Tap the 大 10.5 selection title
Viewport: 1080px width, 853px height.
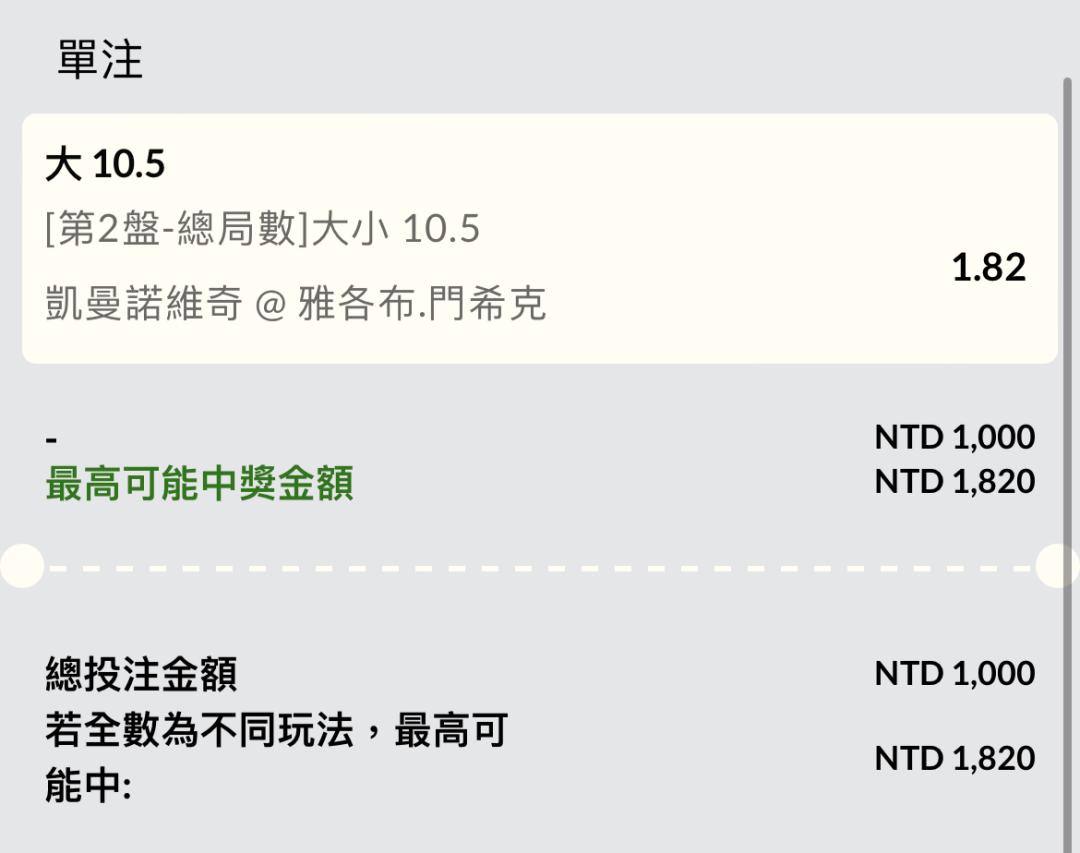pos(105,165)
